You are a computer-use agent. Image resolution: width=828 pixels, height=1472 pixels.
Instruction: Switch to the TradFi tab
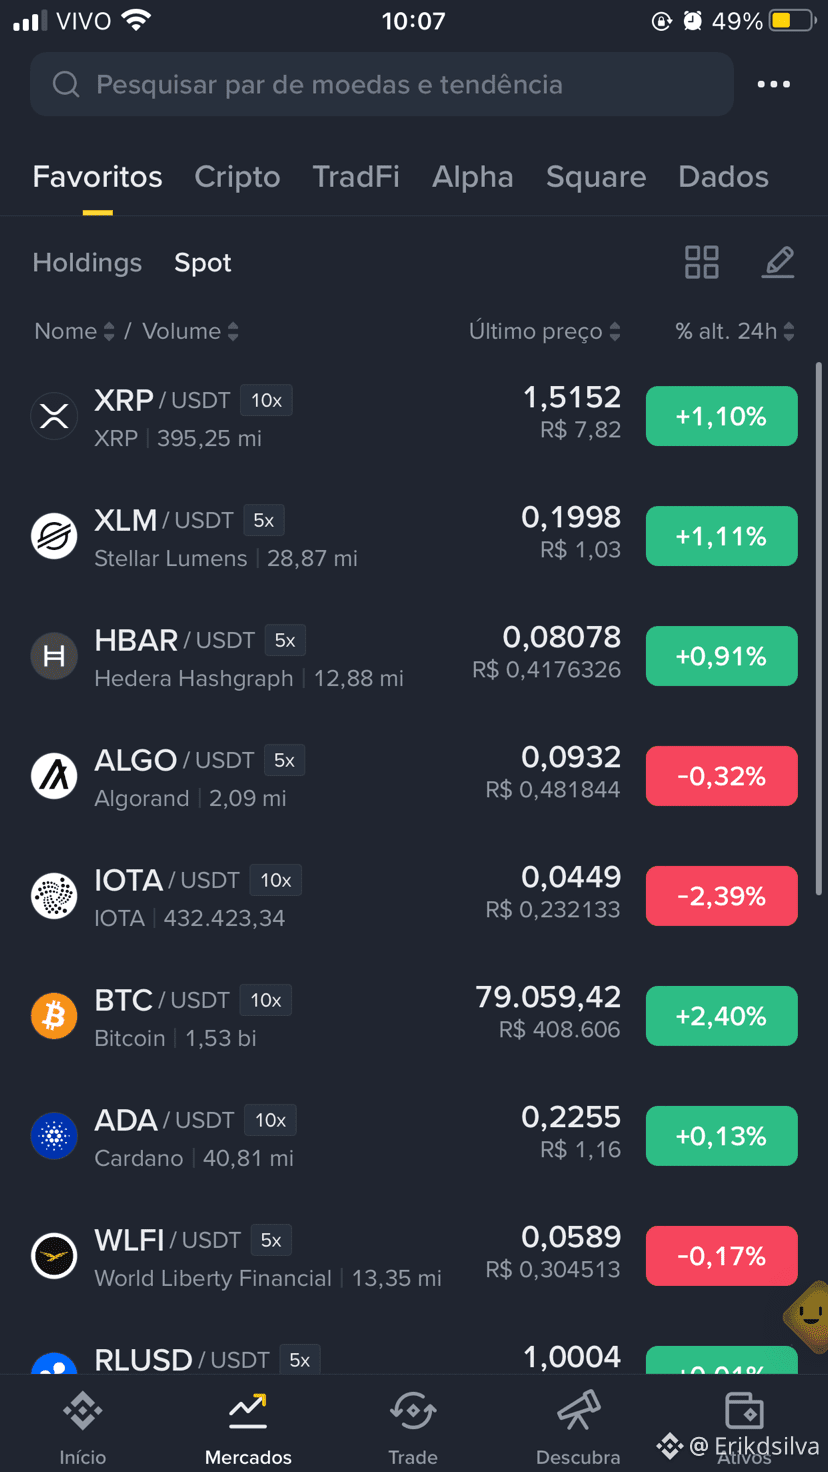click(356, 177)
